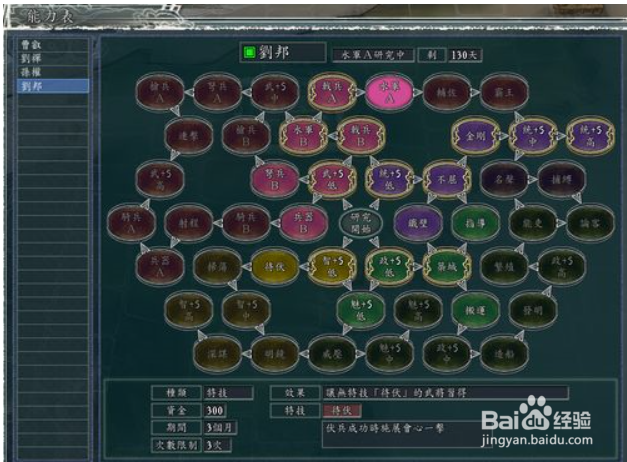This screenshot has height=462, width=627.
Task: Select the yellow 待伏 node
Action: [275, 266]
